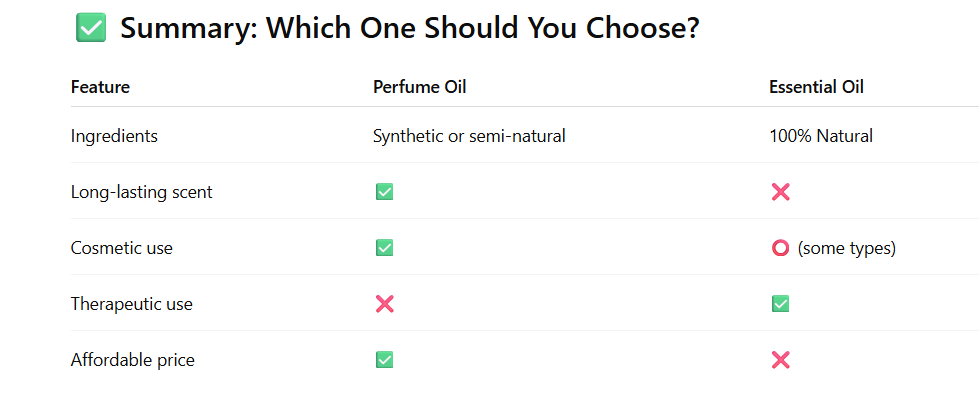Click the green checkmark icon in the heading

(x=91, y=29)
